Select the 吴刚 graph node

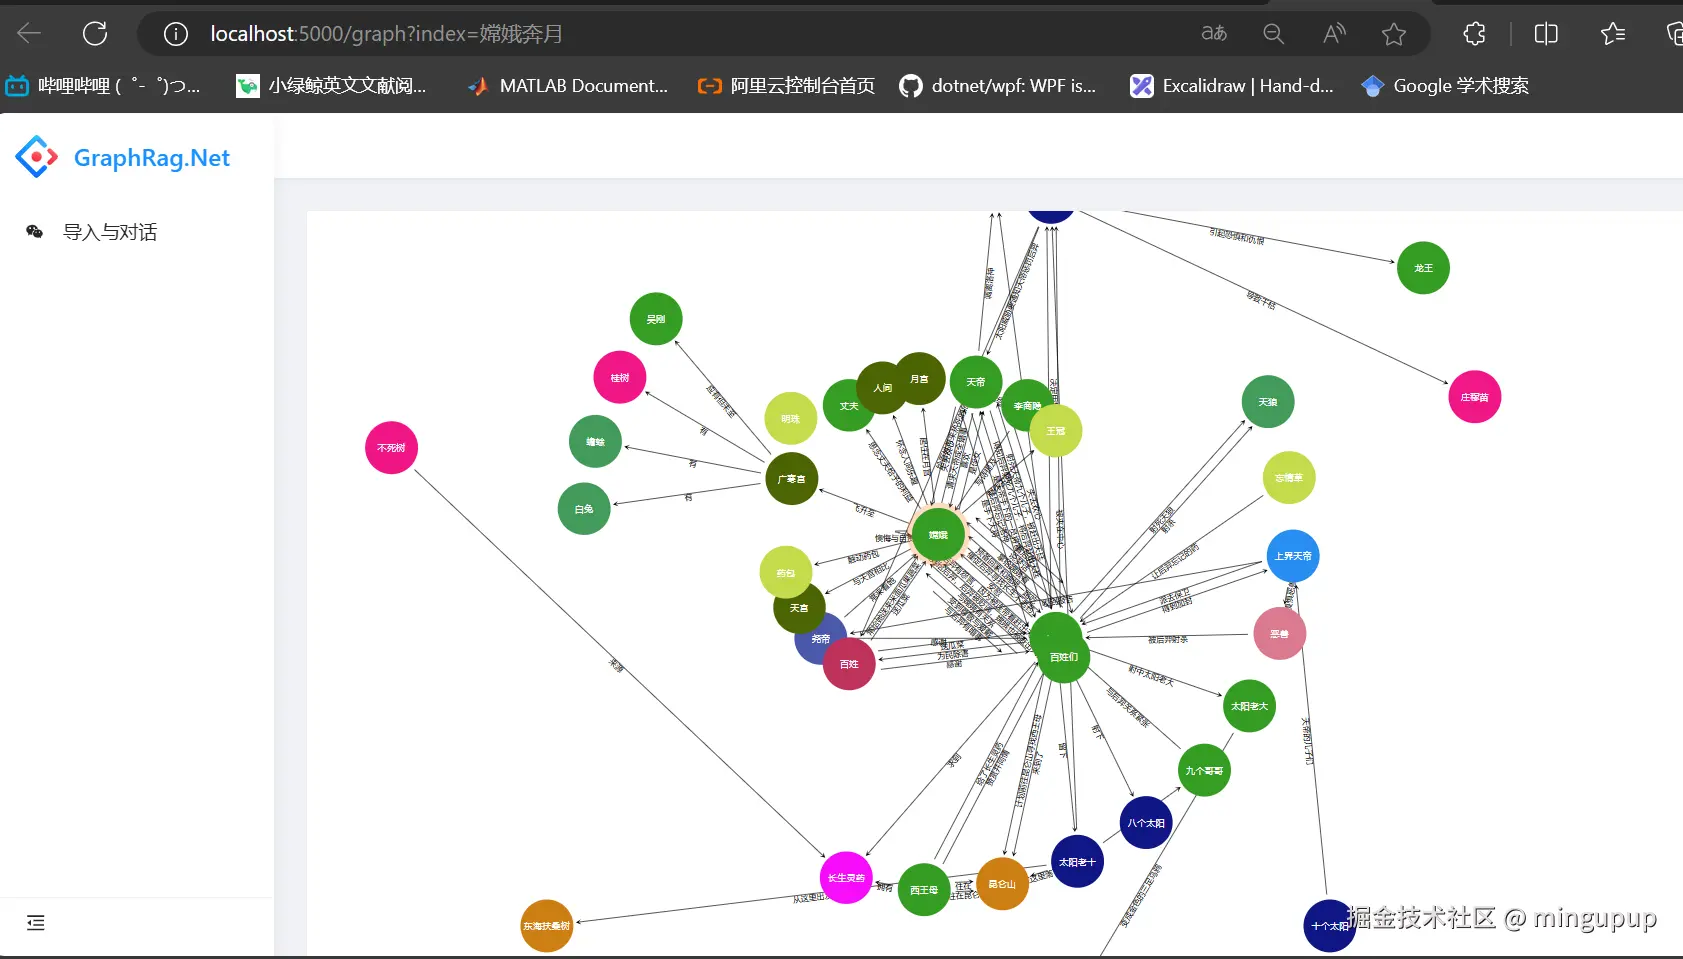pyautogui.click(x=656, y=319)
